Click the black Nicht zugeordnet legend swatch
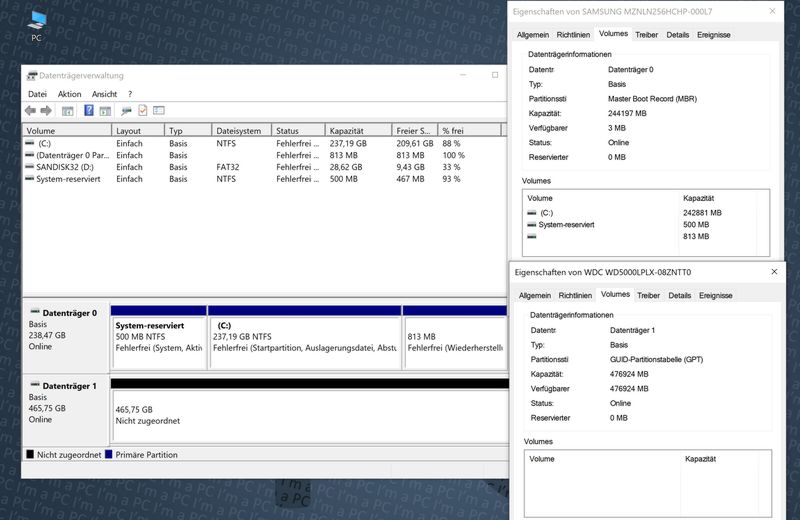Screen dimensions: 800x520 pos(30,454)
